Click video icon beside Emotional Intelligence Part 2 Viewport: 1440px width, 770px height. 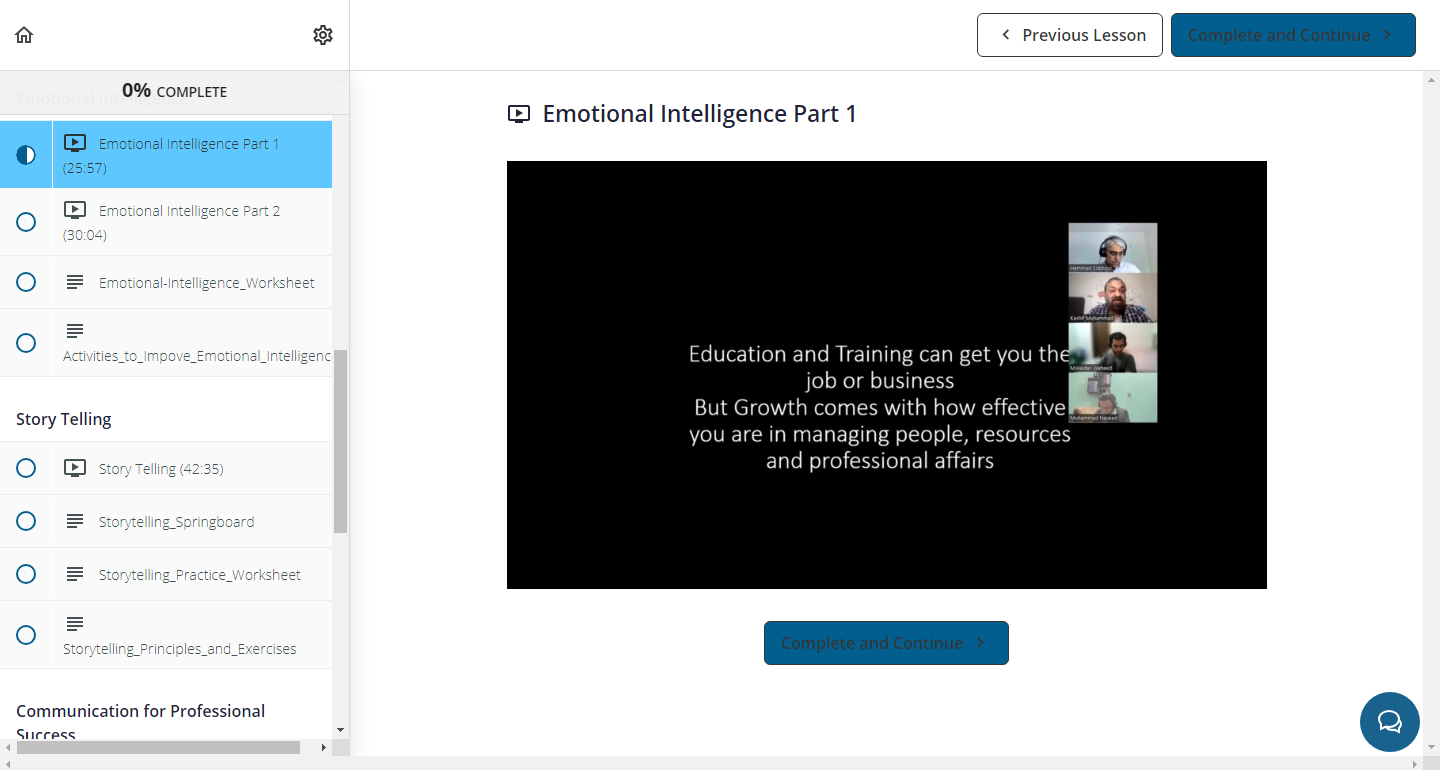(75, 210)
